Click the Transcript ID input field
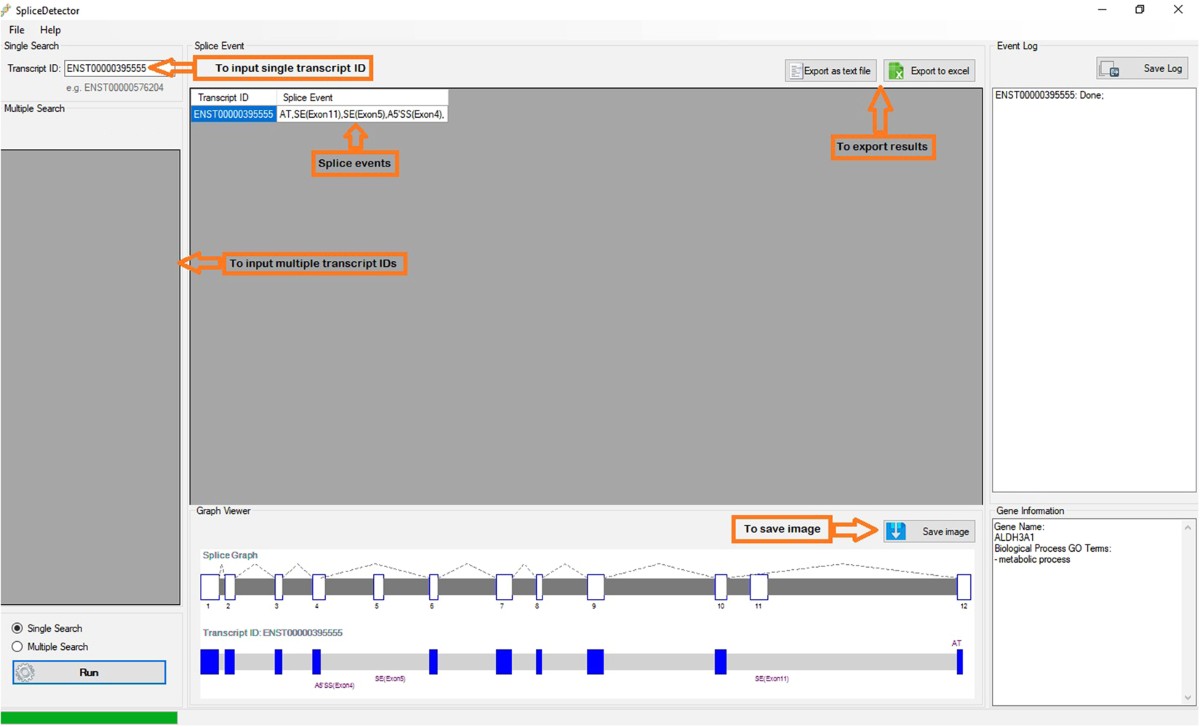 (106, 69)
